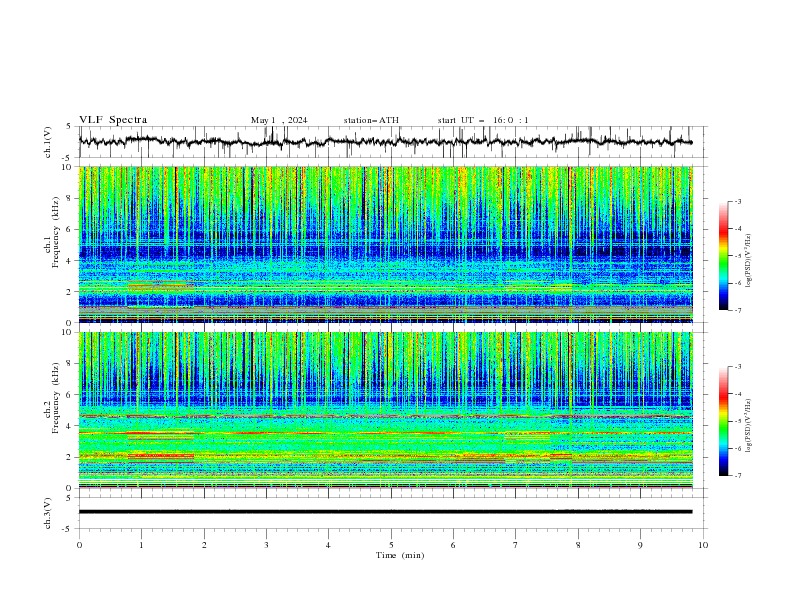Click the ch.1 "Frequency (kHz)" axis label
This screenshot has width=792, height=612.
click(56, 232)
